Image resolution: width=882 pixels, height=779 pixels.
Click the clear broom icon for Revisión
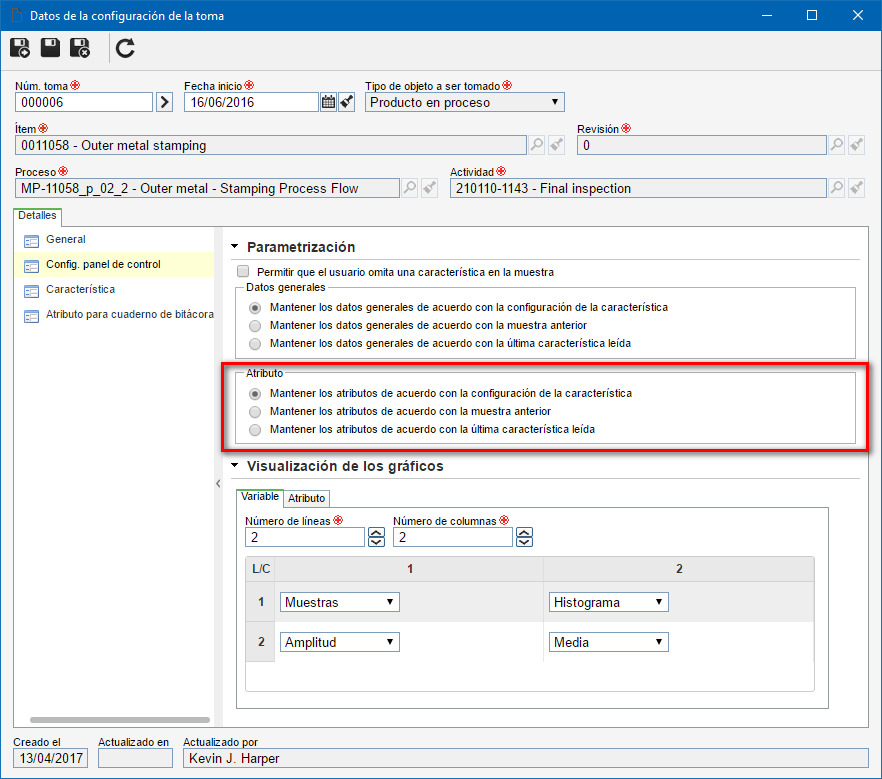[856, 145]
